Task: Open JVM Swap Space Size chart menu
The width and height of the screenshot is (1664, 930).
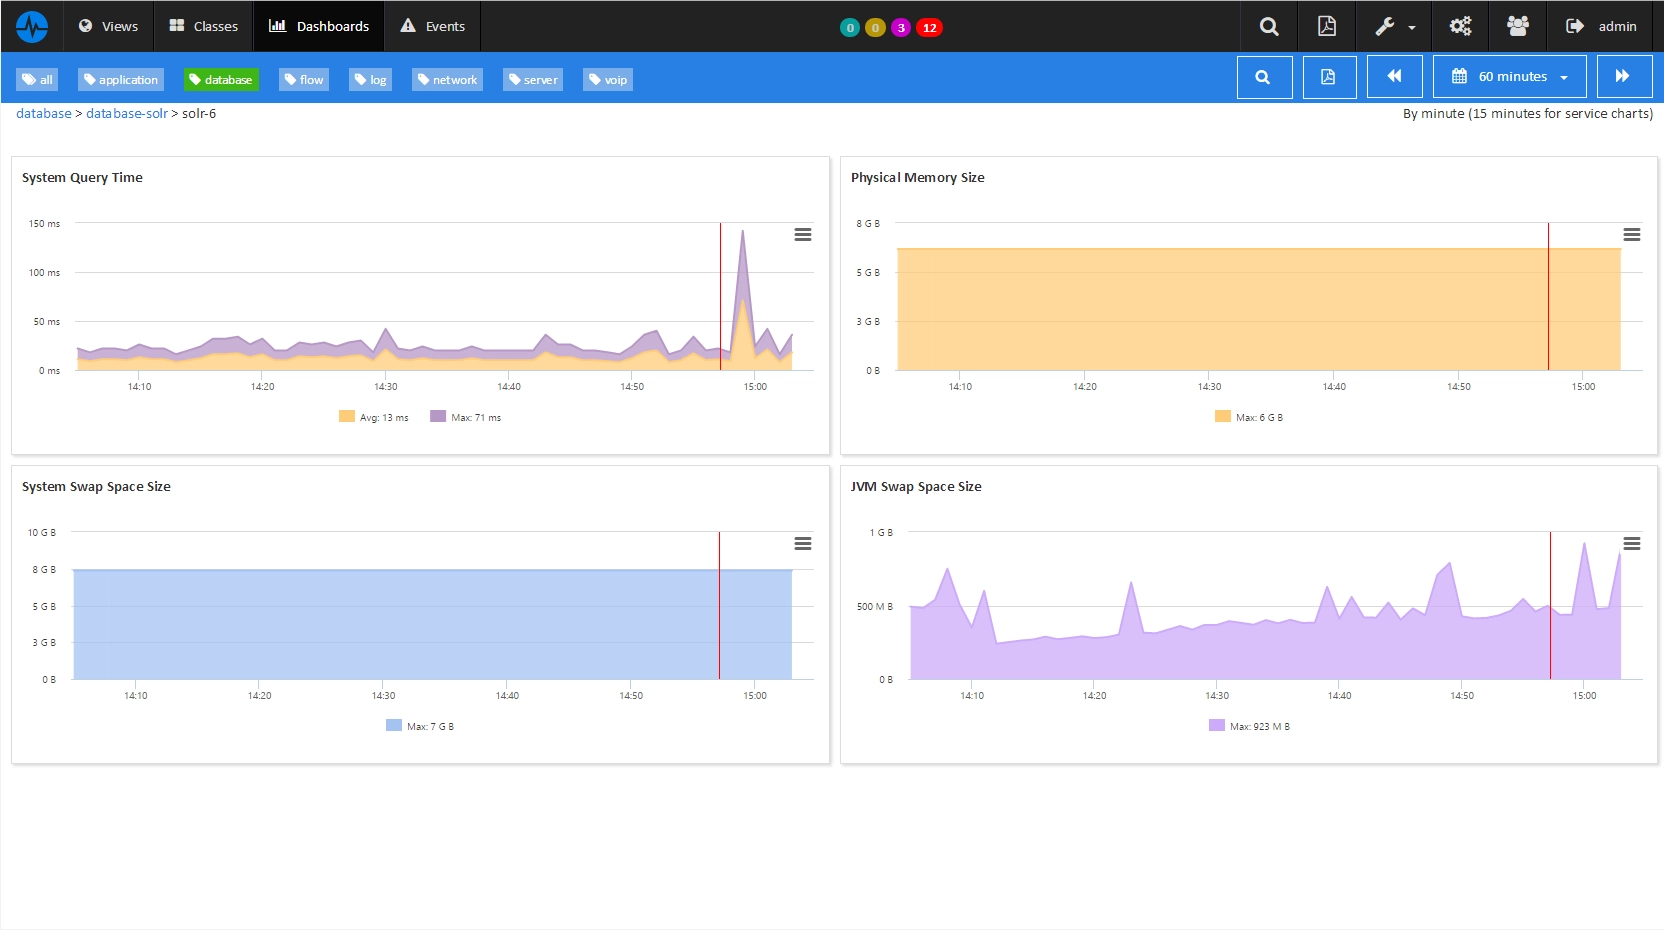Action: click(x=1632, y=544)
